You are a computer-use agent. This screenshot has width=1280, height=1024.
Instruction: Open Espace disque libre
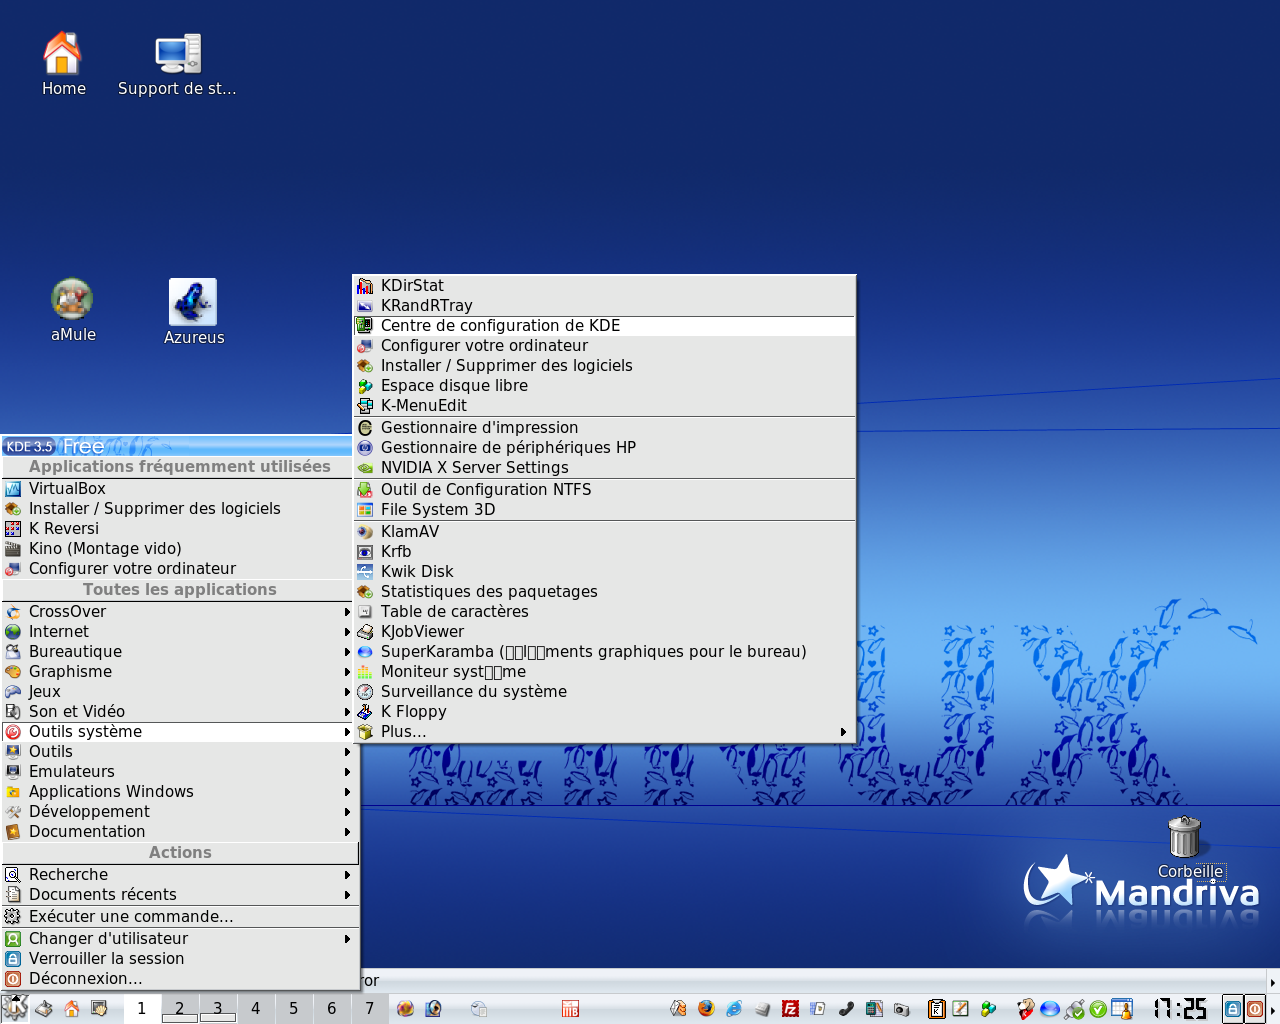click(604, 386)
